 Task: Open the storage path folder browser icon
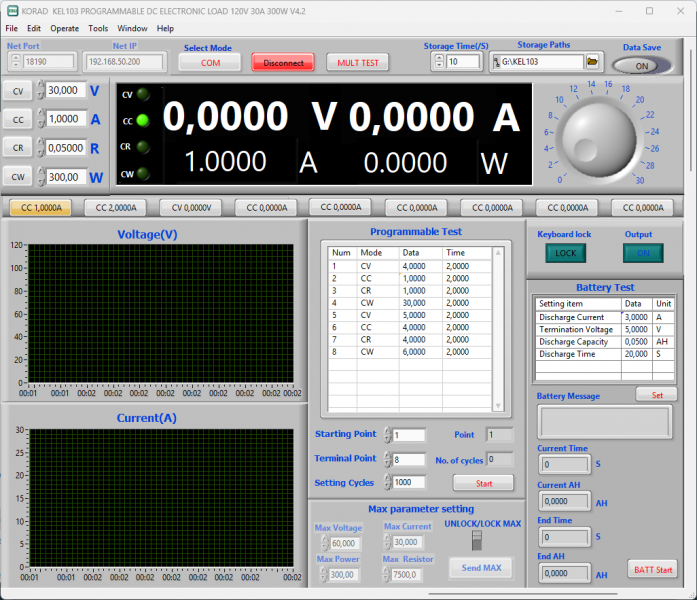592,62
